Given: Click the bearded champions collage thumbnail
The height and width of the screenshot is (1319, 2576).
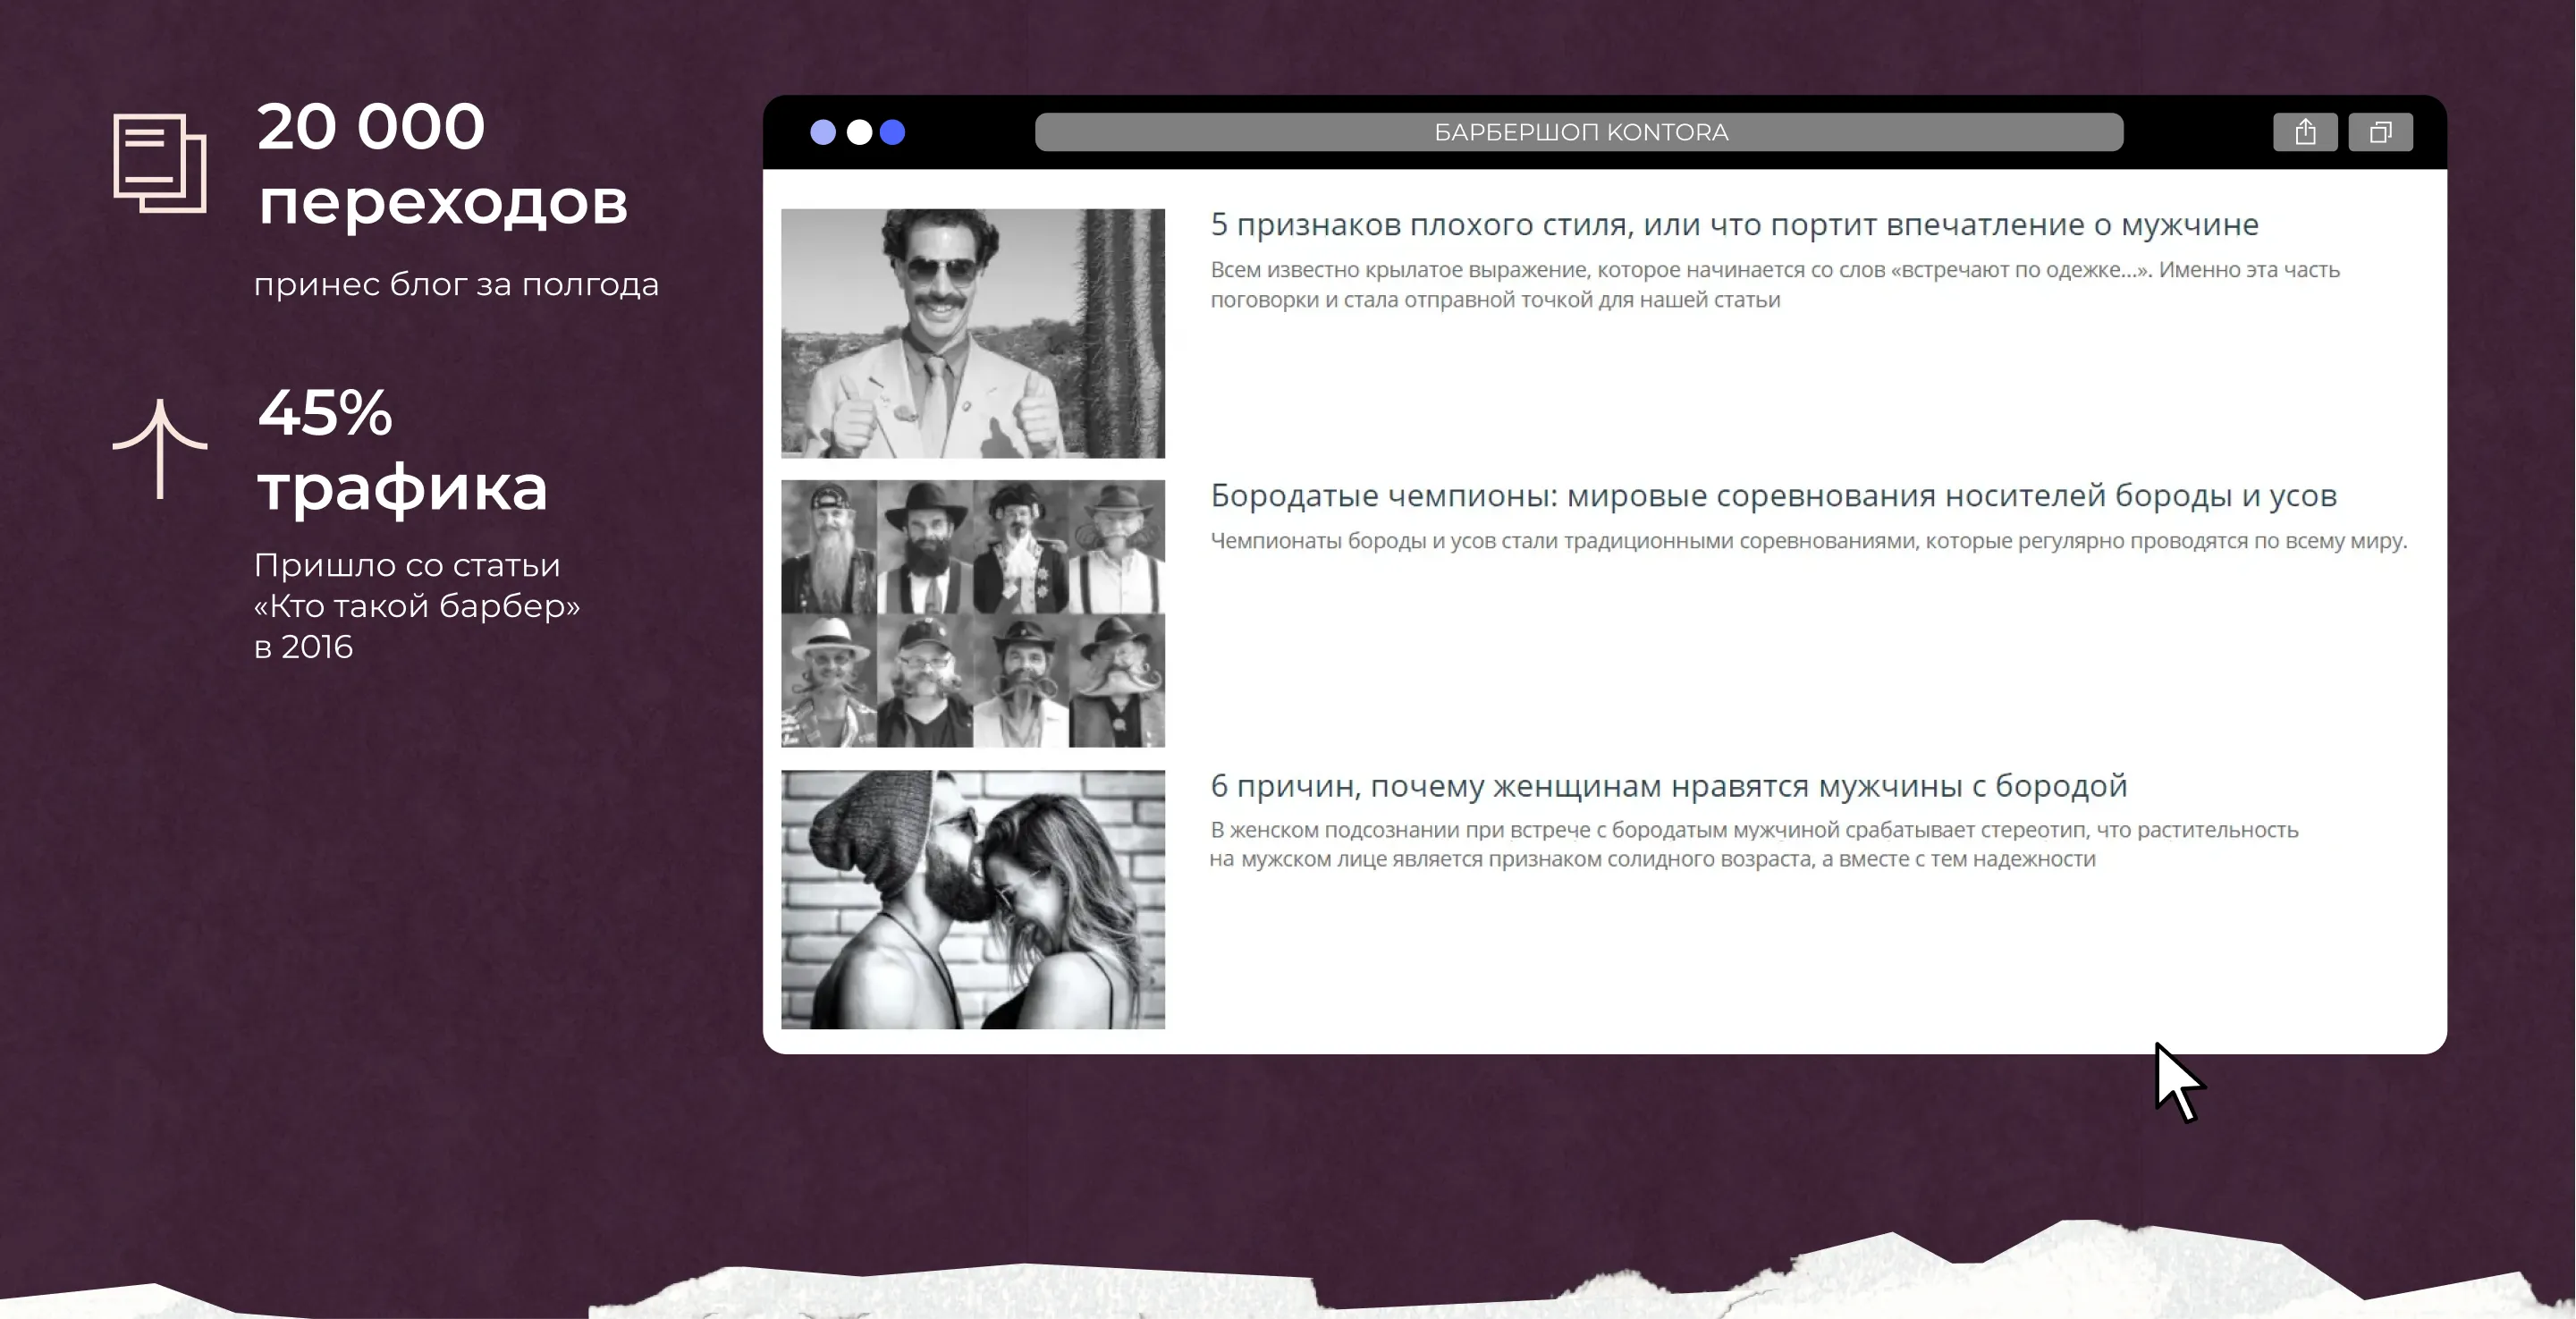Looking at the screenshot, I should pyautogui.click(x=972, y=613).
